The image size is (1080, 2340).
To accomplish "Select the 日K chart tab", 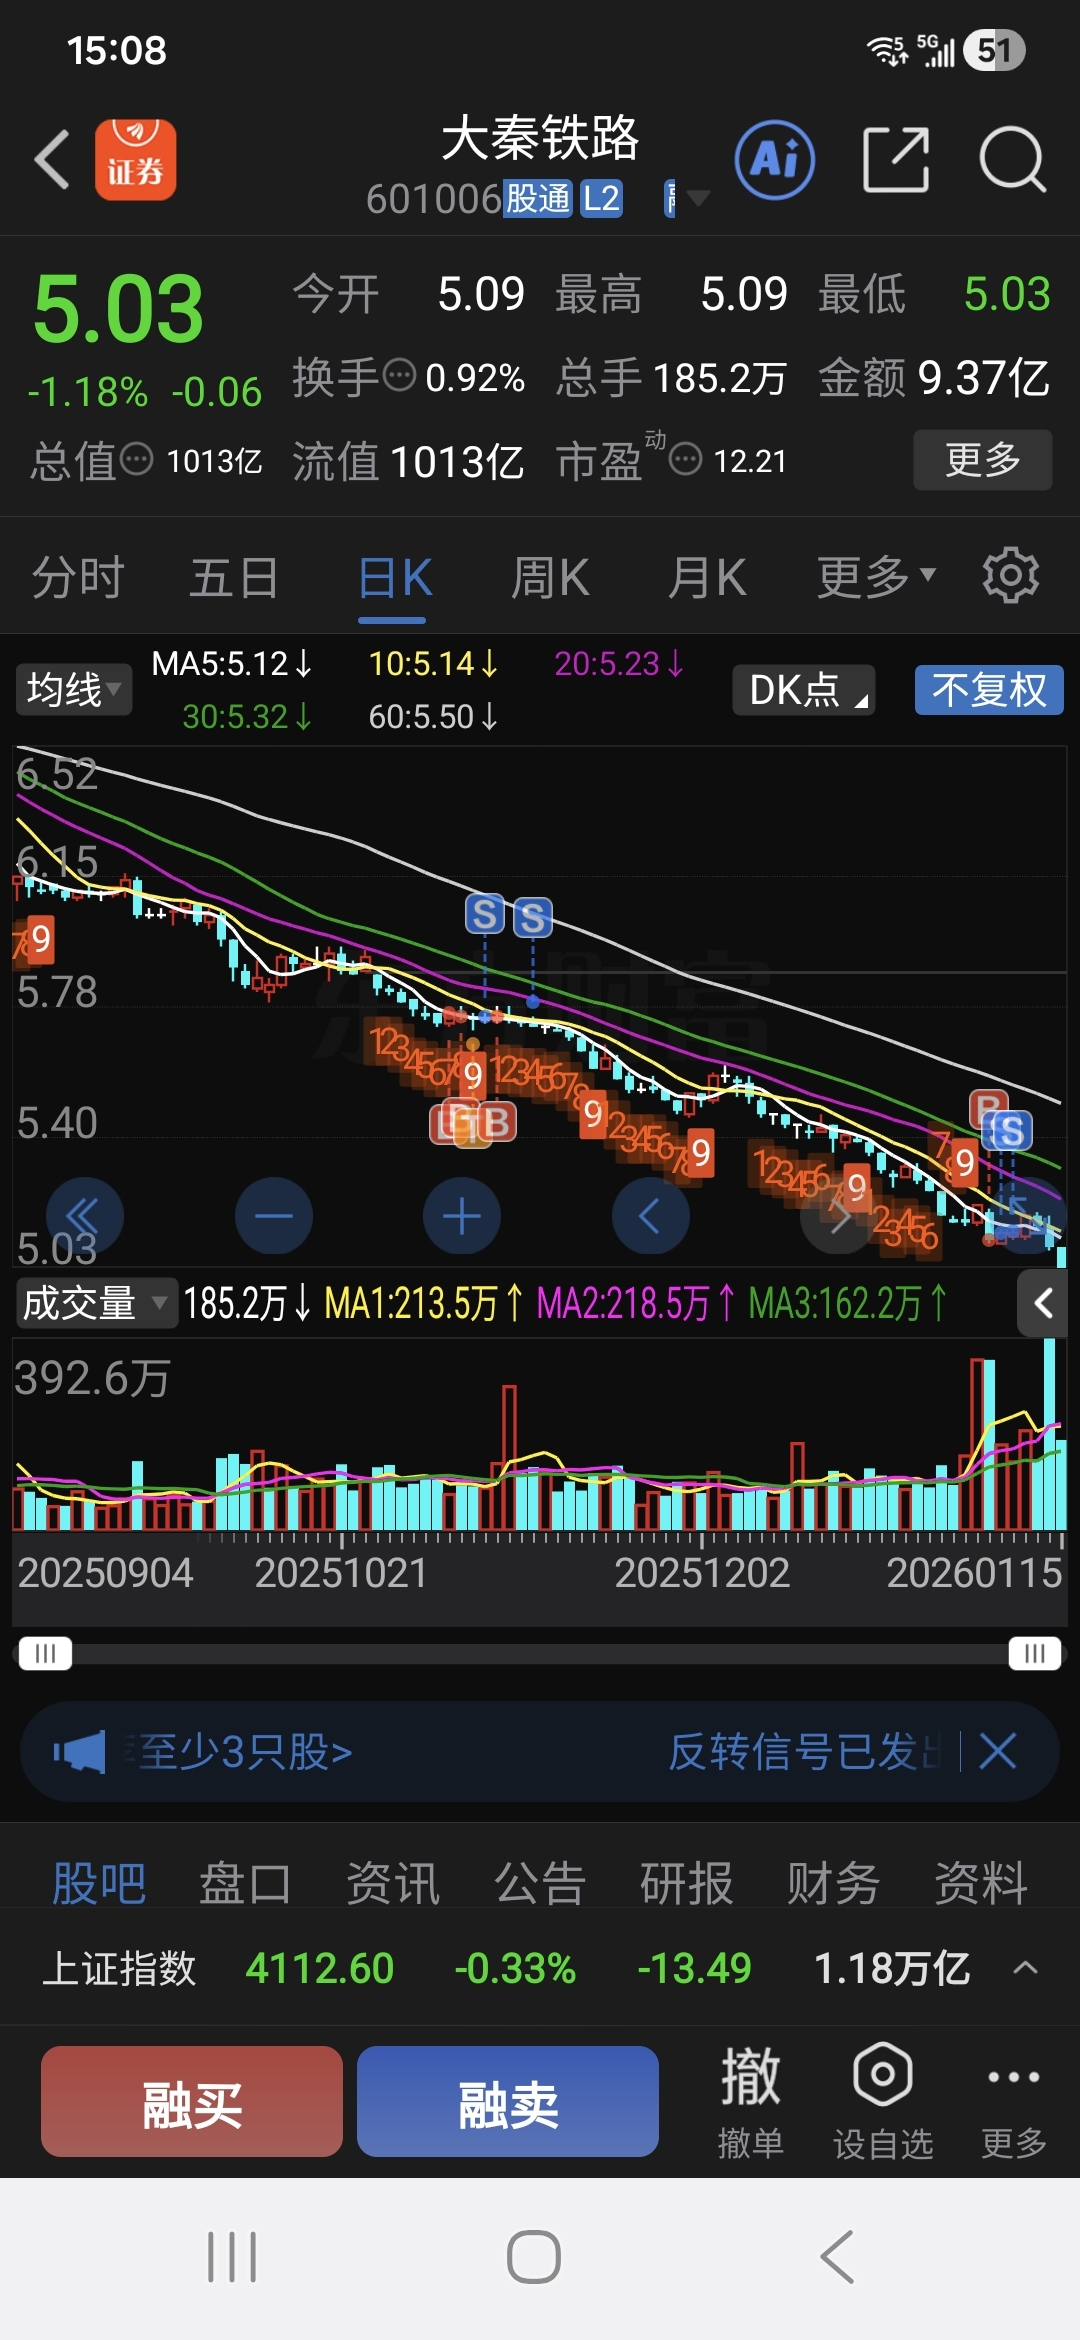I will 394,578.
